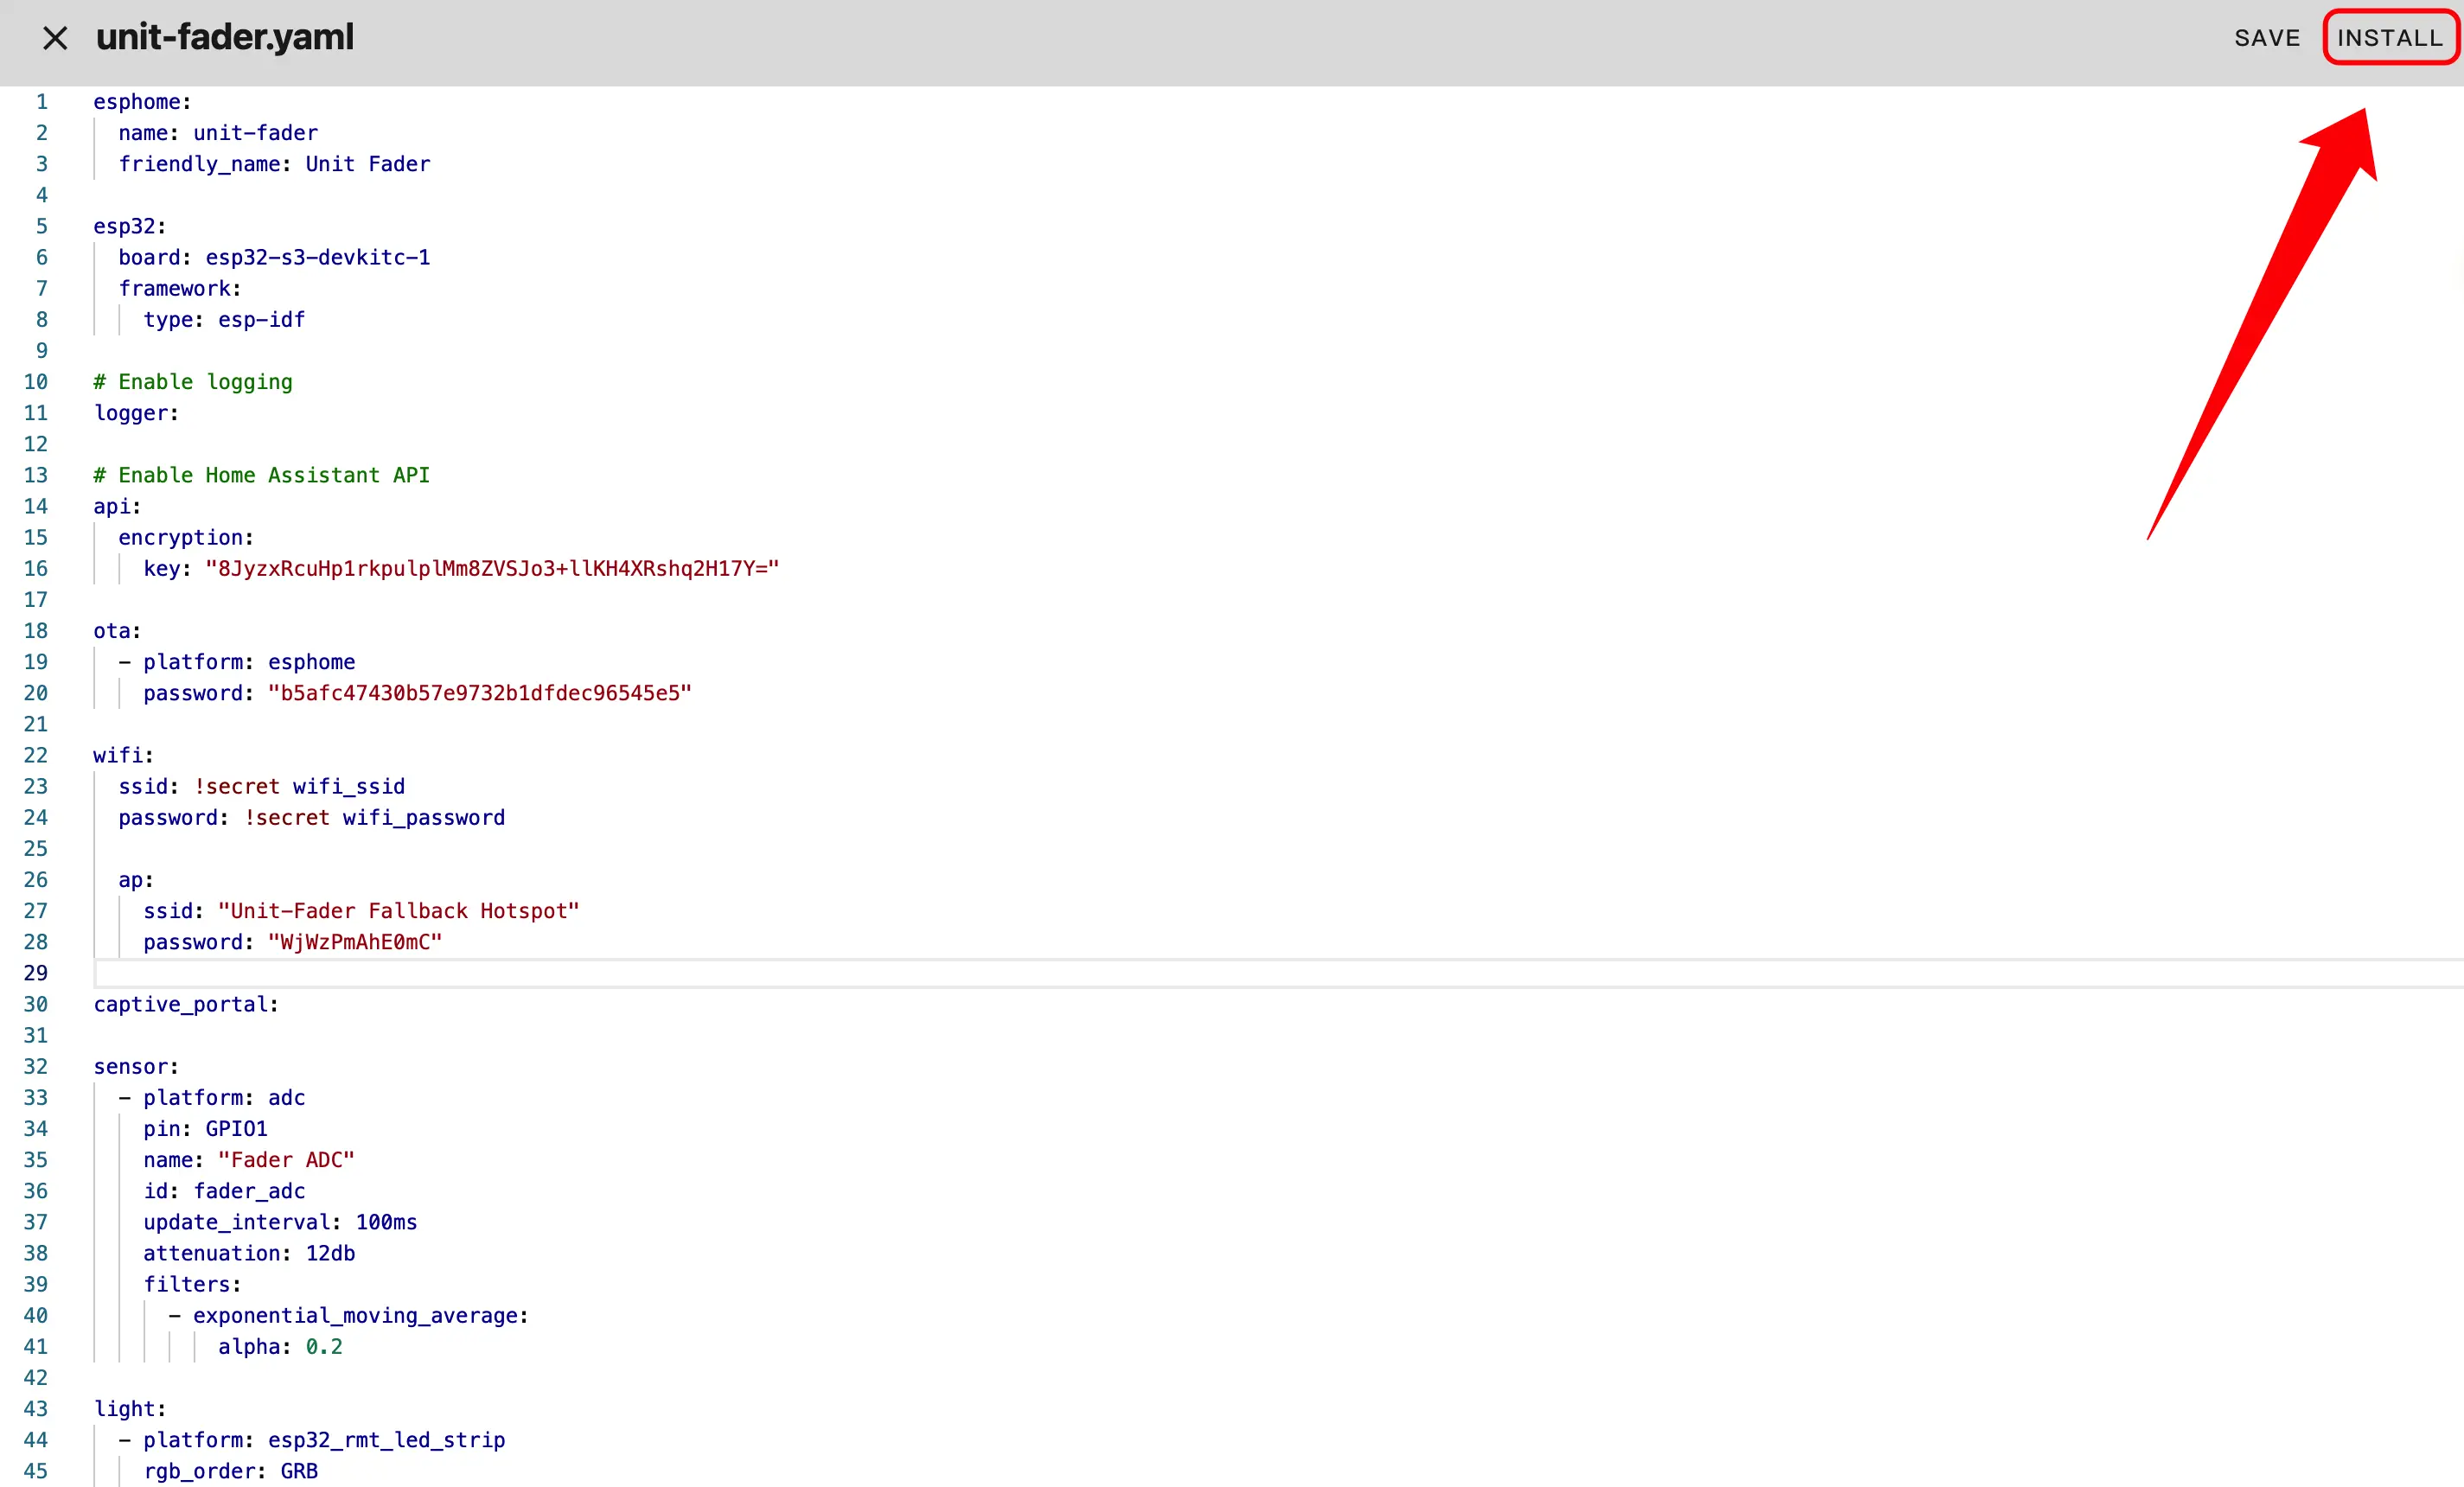2464x1487 pixels.
Task: Click the fallback hotspot ssid string
Action: (398, 911)
